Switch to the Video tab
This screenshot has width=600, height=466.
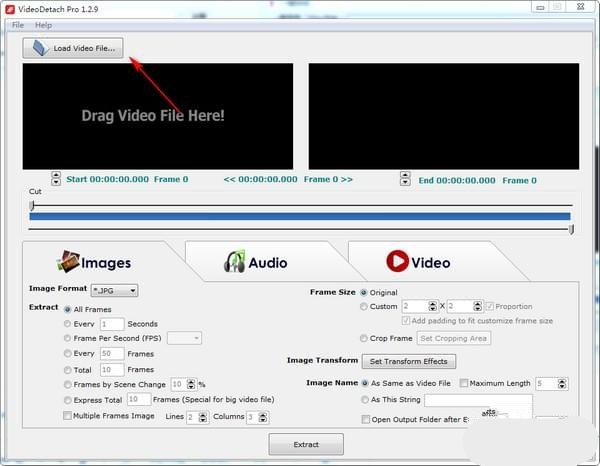point(418,262)
